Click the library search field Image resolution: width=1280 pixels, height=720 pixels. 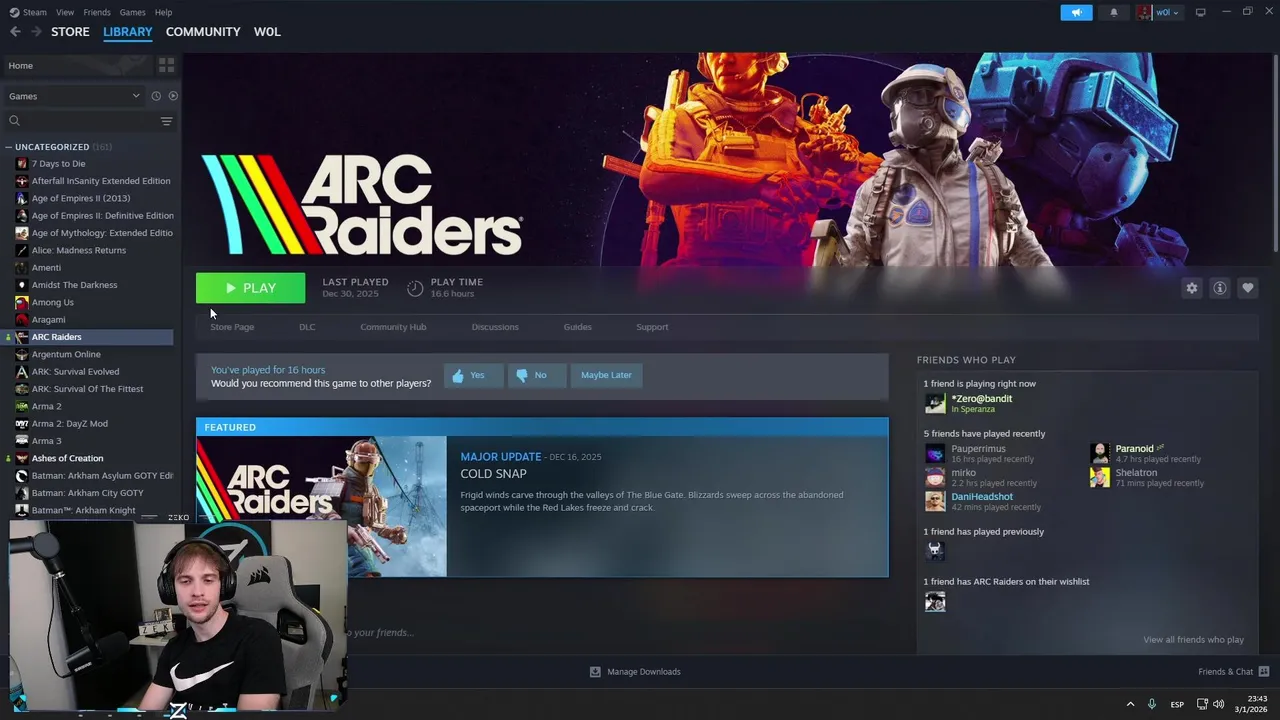[x=88, y=121]
